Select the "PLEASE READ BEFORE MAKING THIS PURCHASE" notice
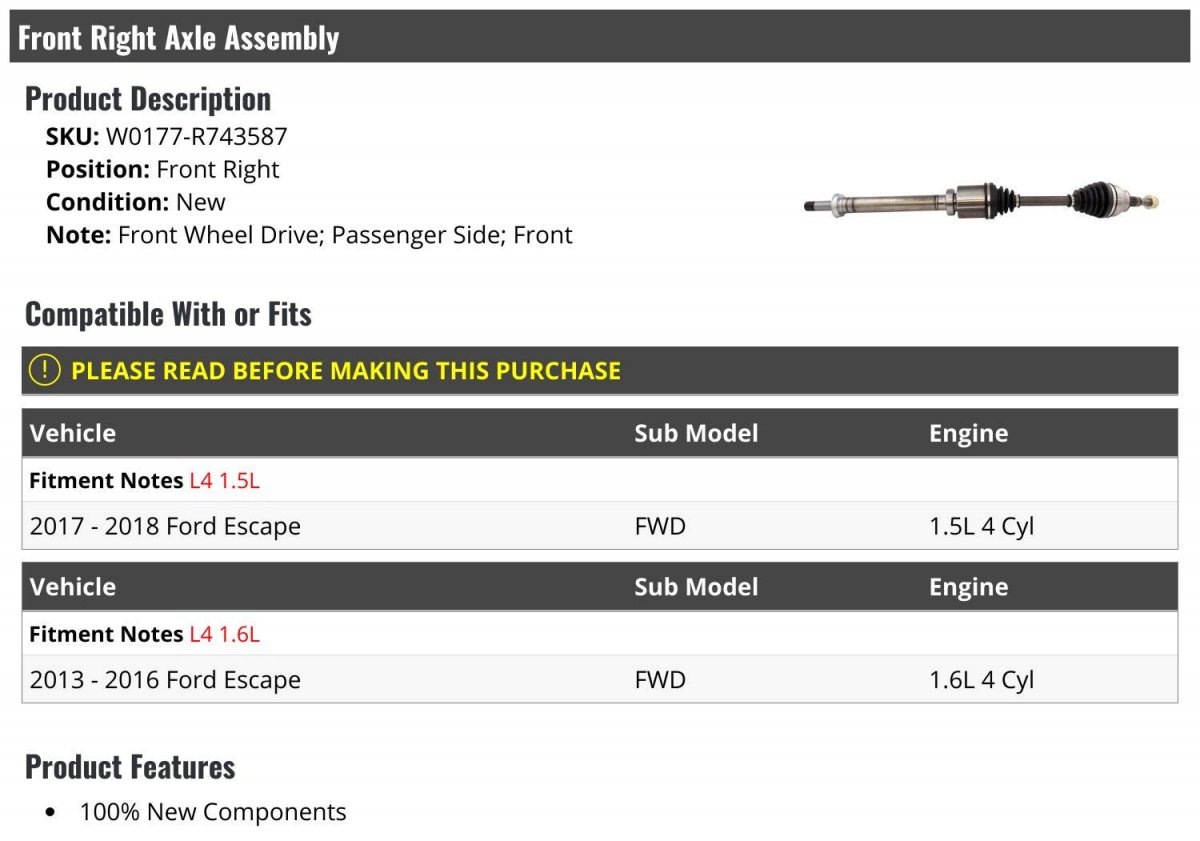Viewport: 1200px width, 841px height. pyautogui.click(x=345, y=371)
